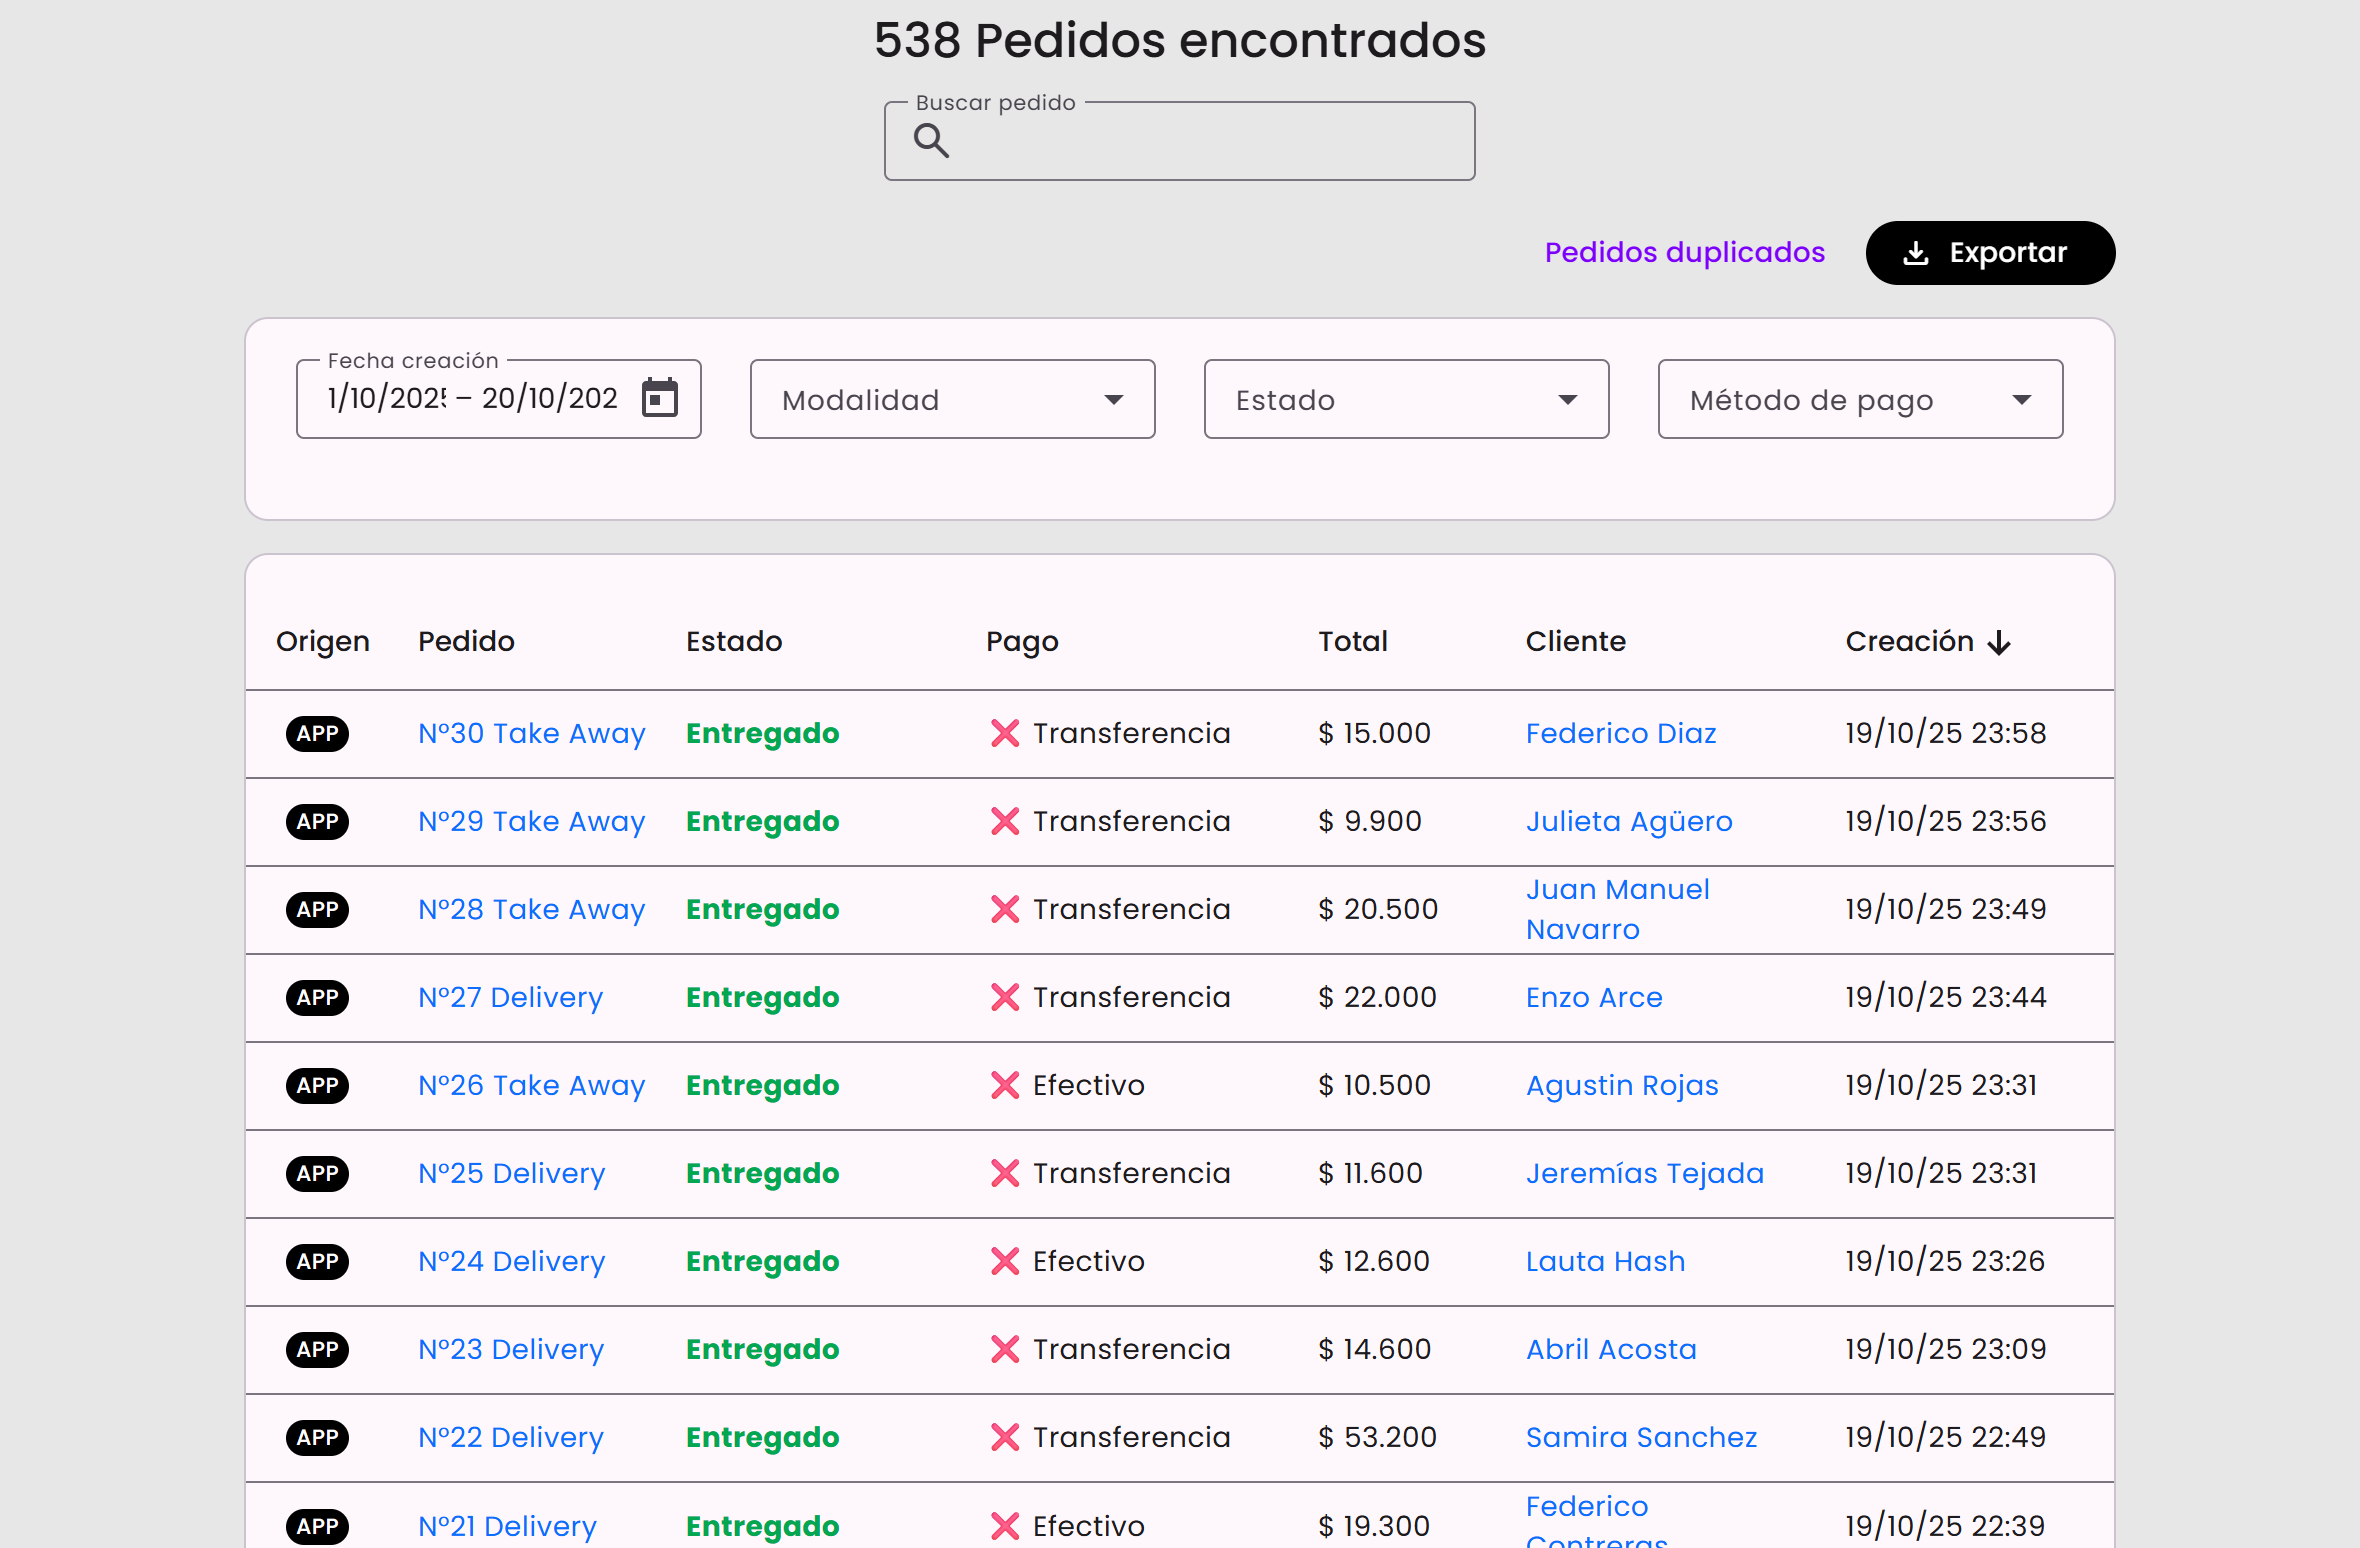The width and height of the screenshot is (2360, 1548).
Task: Click the red X for order Nº27
Action: (x=1004, y=997)
